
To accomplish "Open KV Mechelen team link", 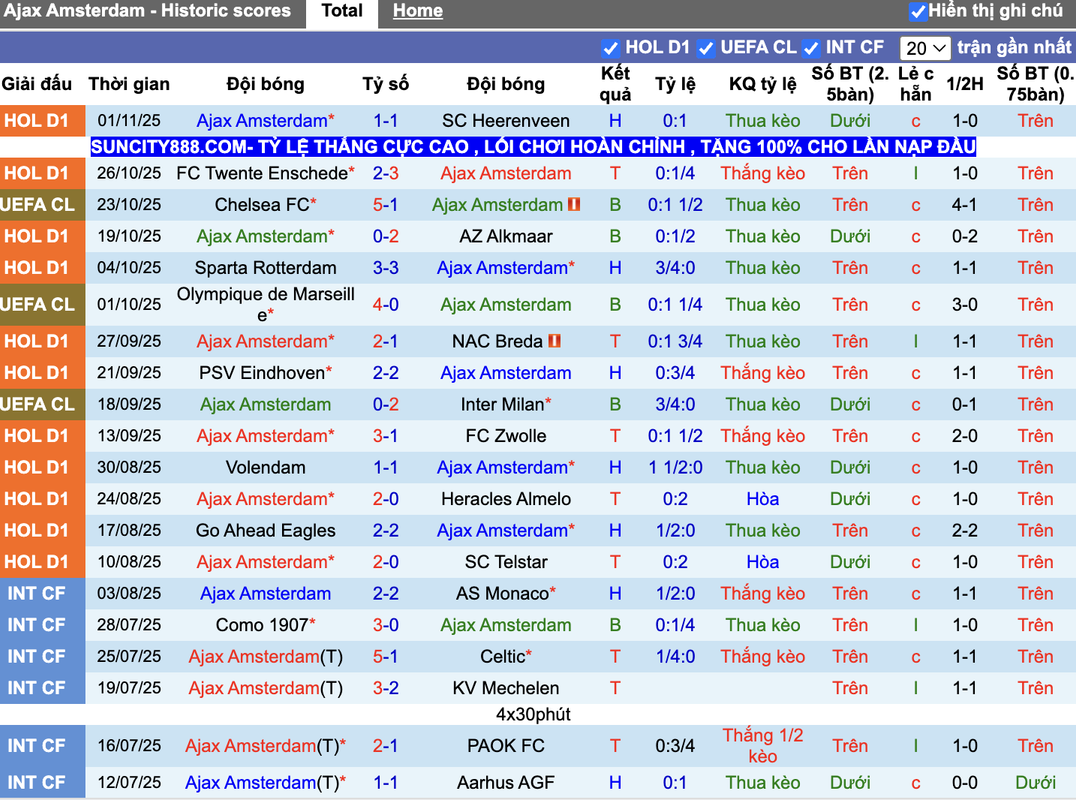I will coord(506,688).
